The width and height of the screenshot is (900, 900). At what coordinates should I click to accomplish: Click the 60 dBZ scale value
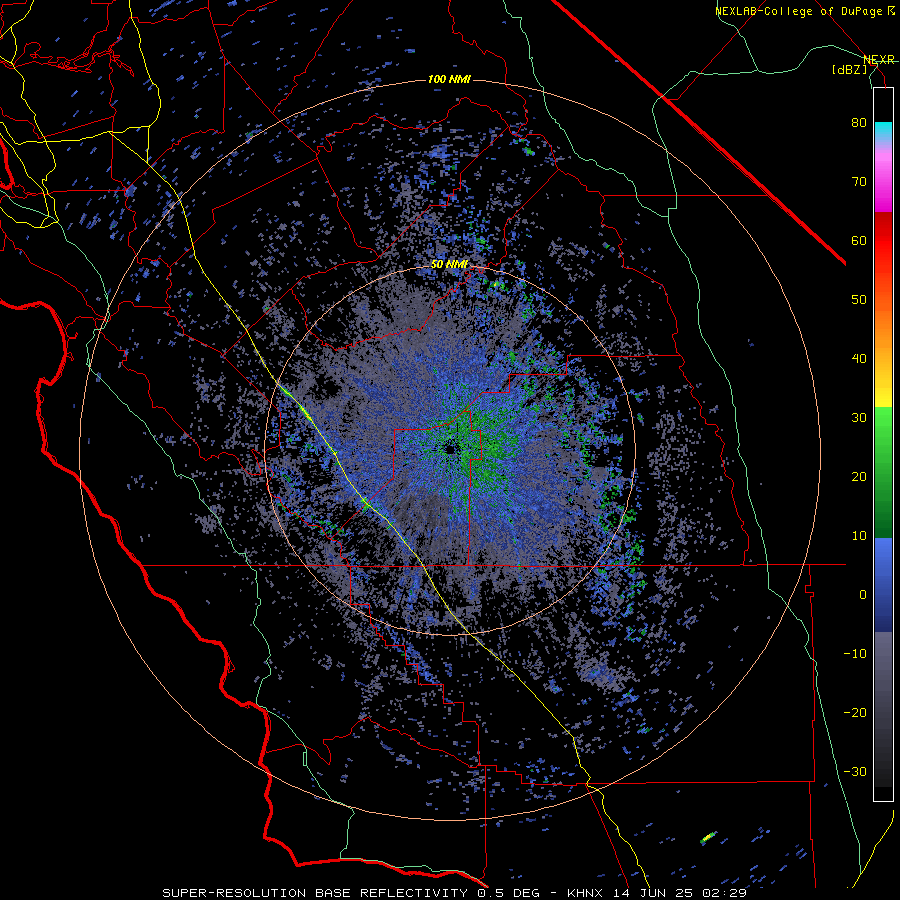[x=859, y=240]
